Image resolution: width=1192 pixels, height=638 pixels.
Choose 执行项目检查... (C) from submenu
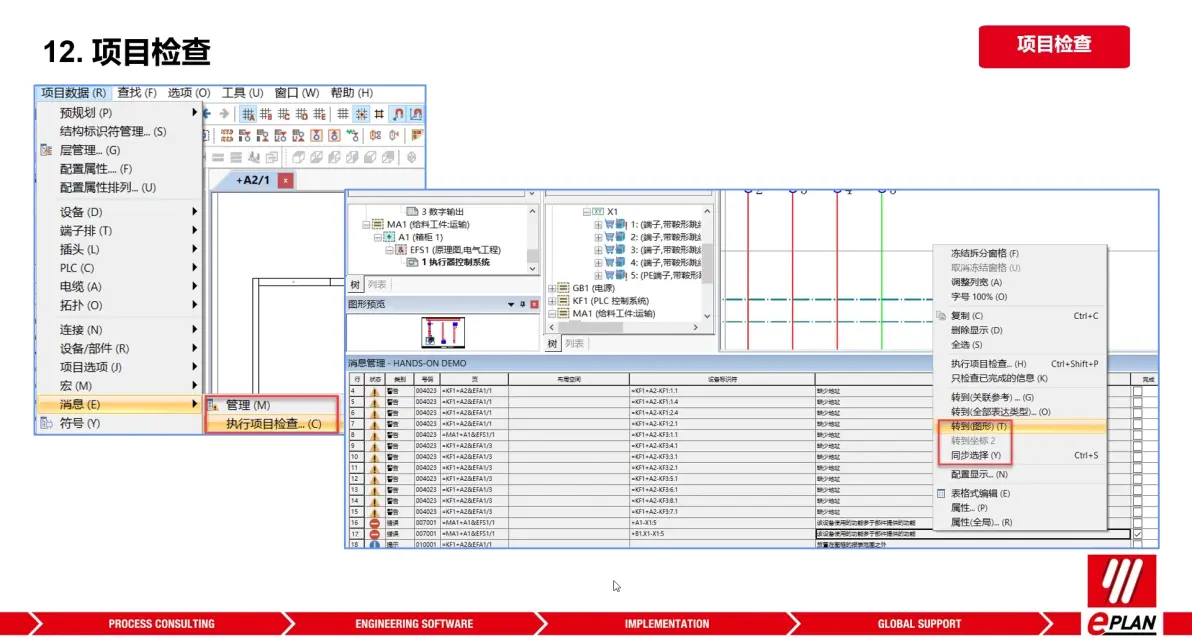[274, 424]
